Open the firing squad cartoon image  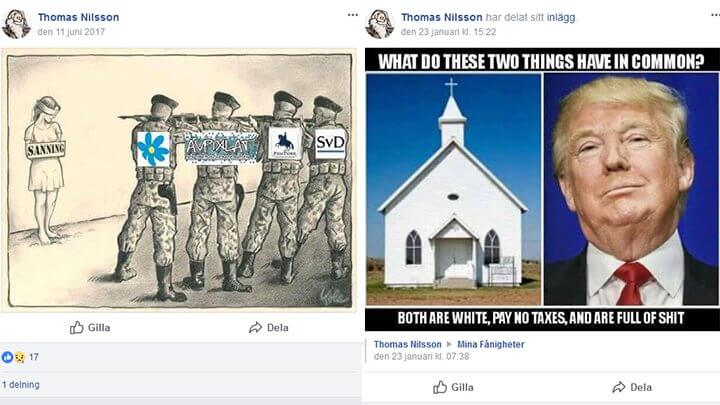click(x=180, y=180)
